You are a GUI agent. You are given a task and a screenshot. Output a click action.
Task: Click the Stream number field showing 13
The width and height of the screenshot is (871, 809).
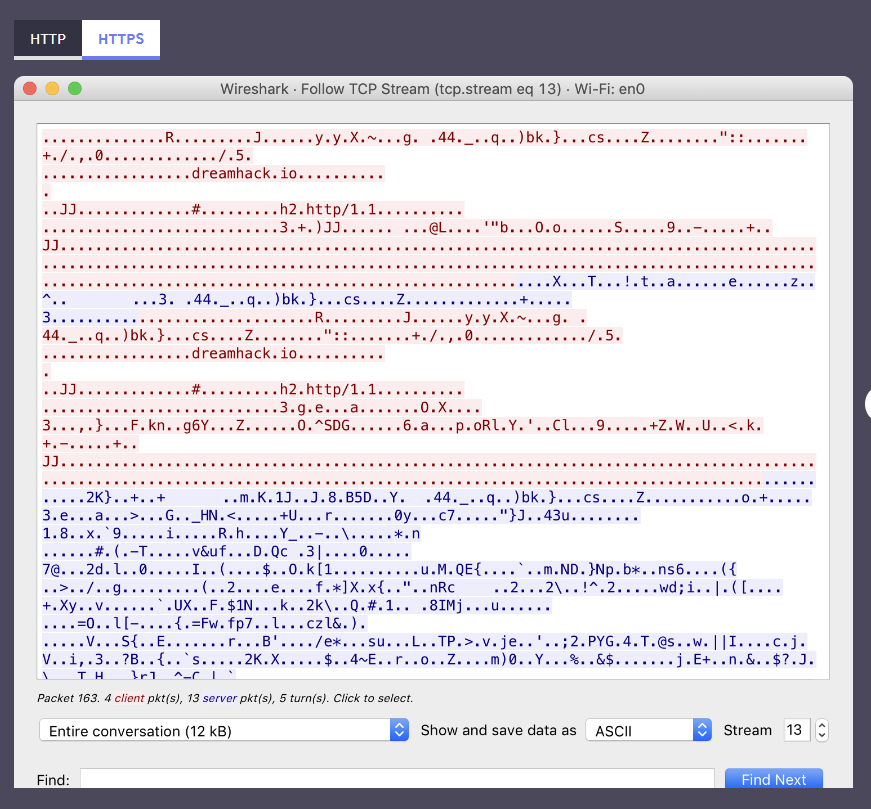(x=797, y=730)
